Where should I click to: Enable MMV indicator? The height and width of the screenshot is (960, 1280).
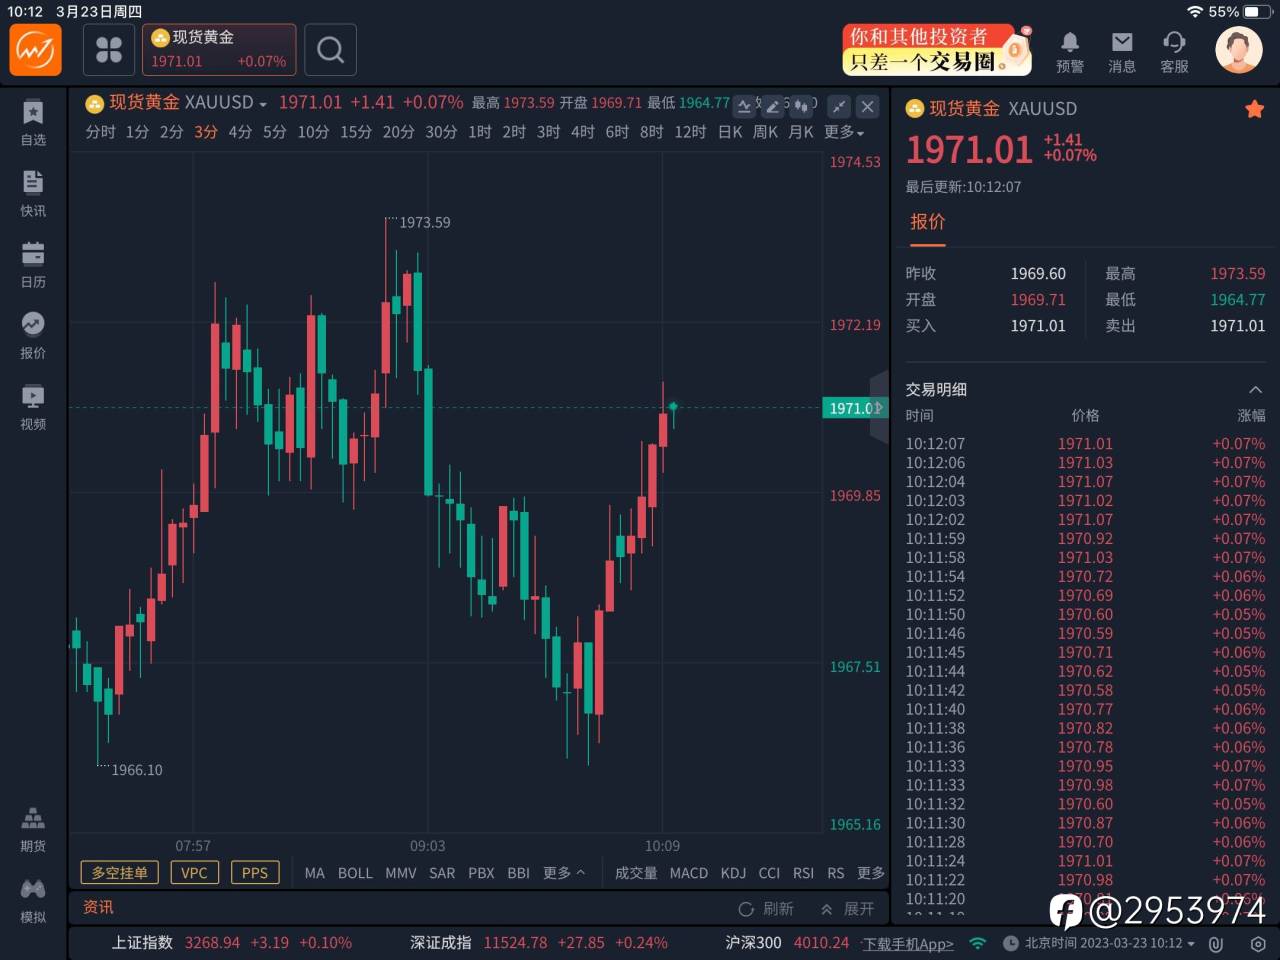pos(401,873)
